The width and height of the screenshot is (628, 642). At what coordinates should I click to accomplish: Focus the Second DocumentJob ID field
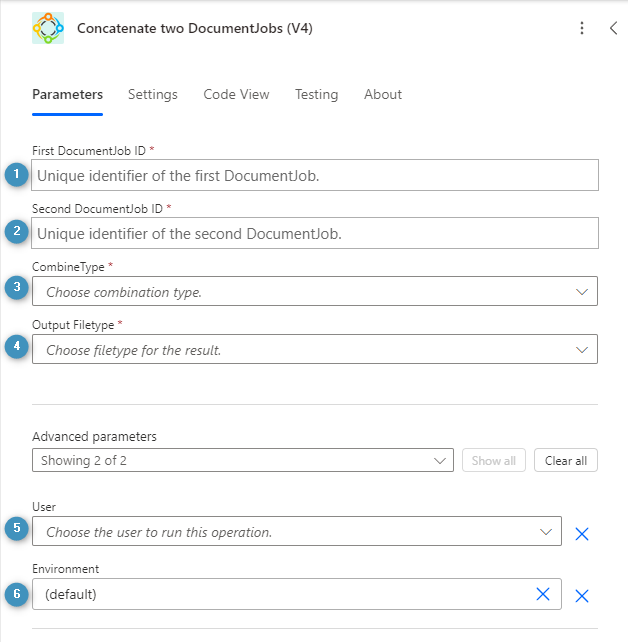(315, 233)
